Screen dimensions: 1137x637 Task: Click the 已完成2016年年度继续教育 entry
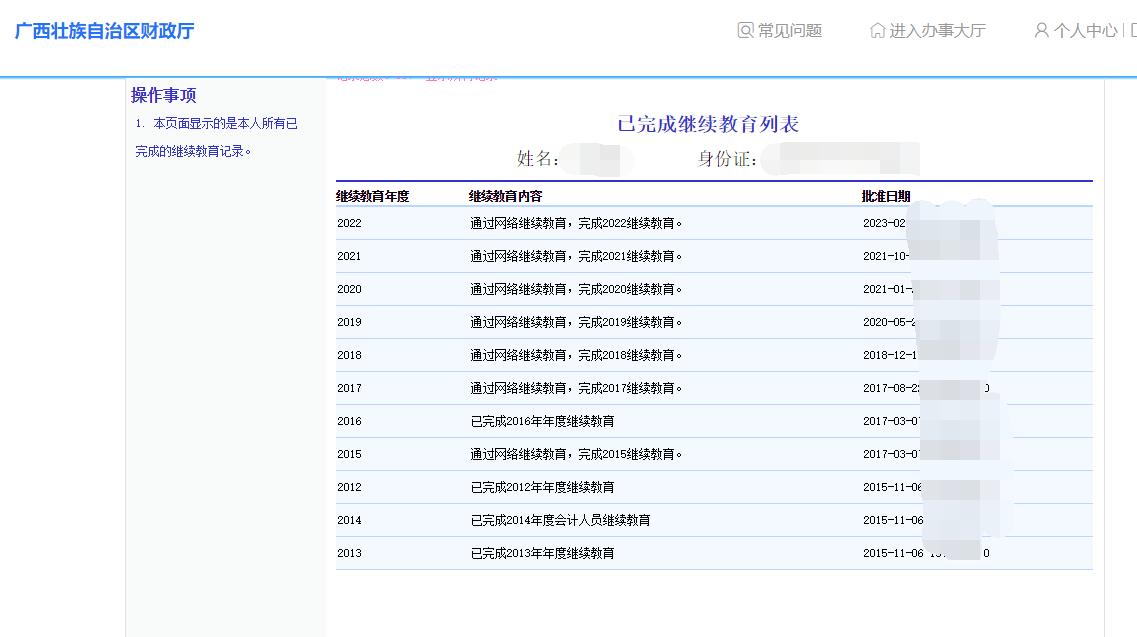tap(542, 421)
